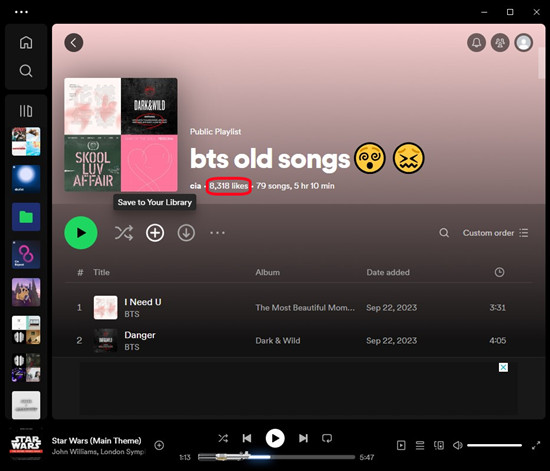Open the grey cover at sidebar bottom
The image size is (550, 471).
[26, 405]
